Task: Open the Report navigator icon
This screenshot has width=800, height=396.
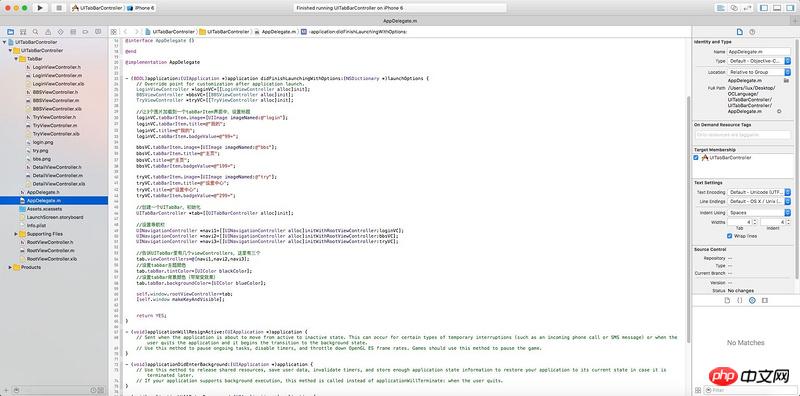Action: 97,32
